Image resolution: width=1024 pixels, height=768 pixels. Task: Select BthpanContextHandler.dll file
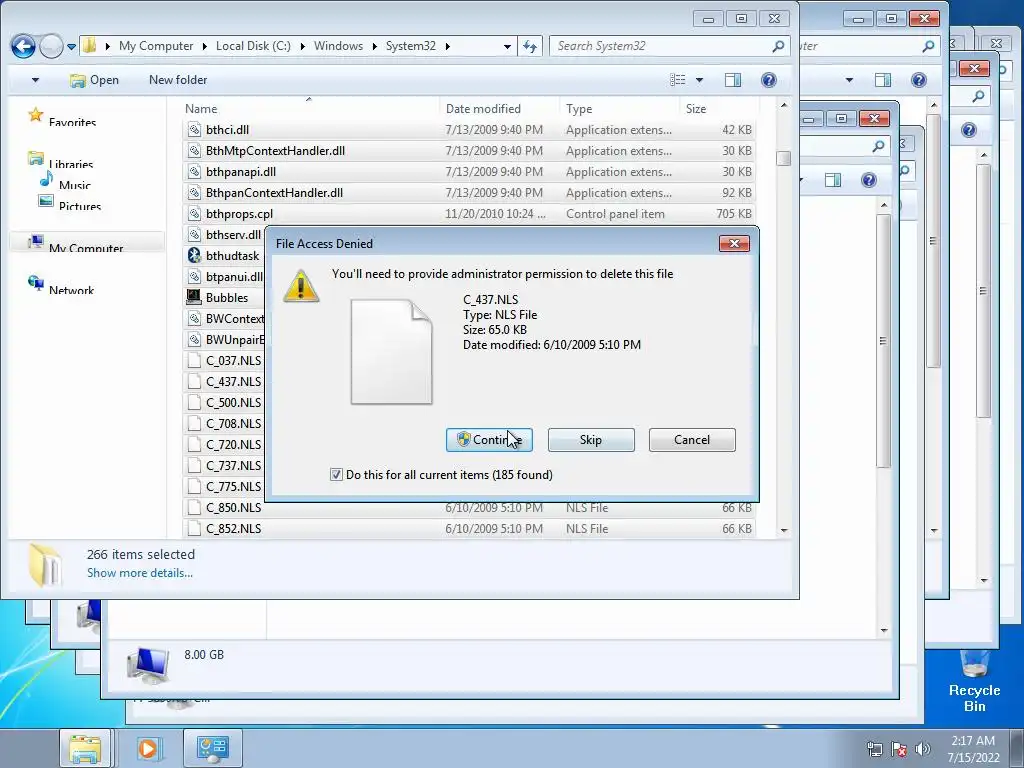(x=468, y=193)
